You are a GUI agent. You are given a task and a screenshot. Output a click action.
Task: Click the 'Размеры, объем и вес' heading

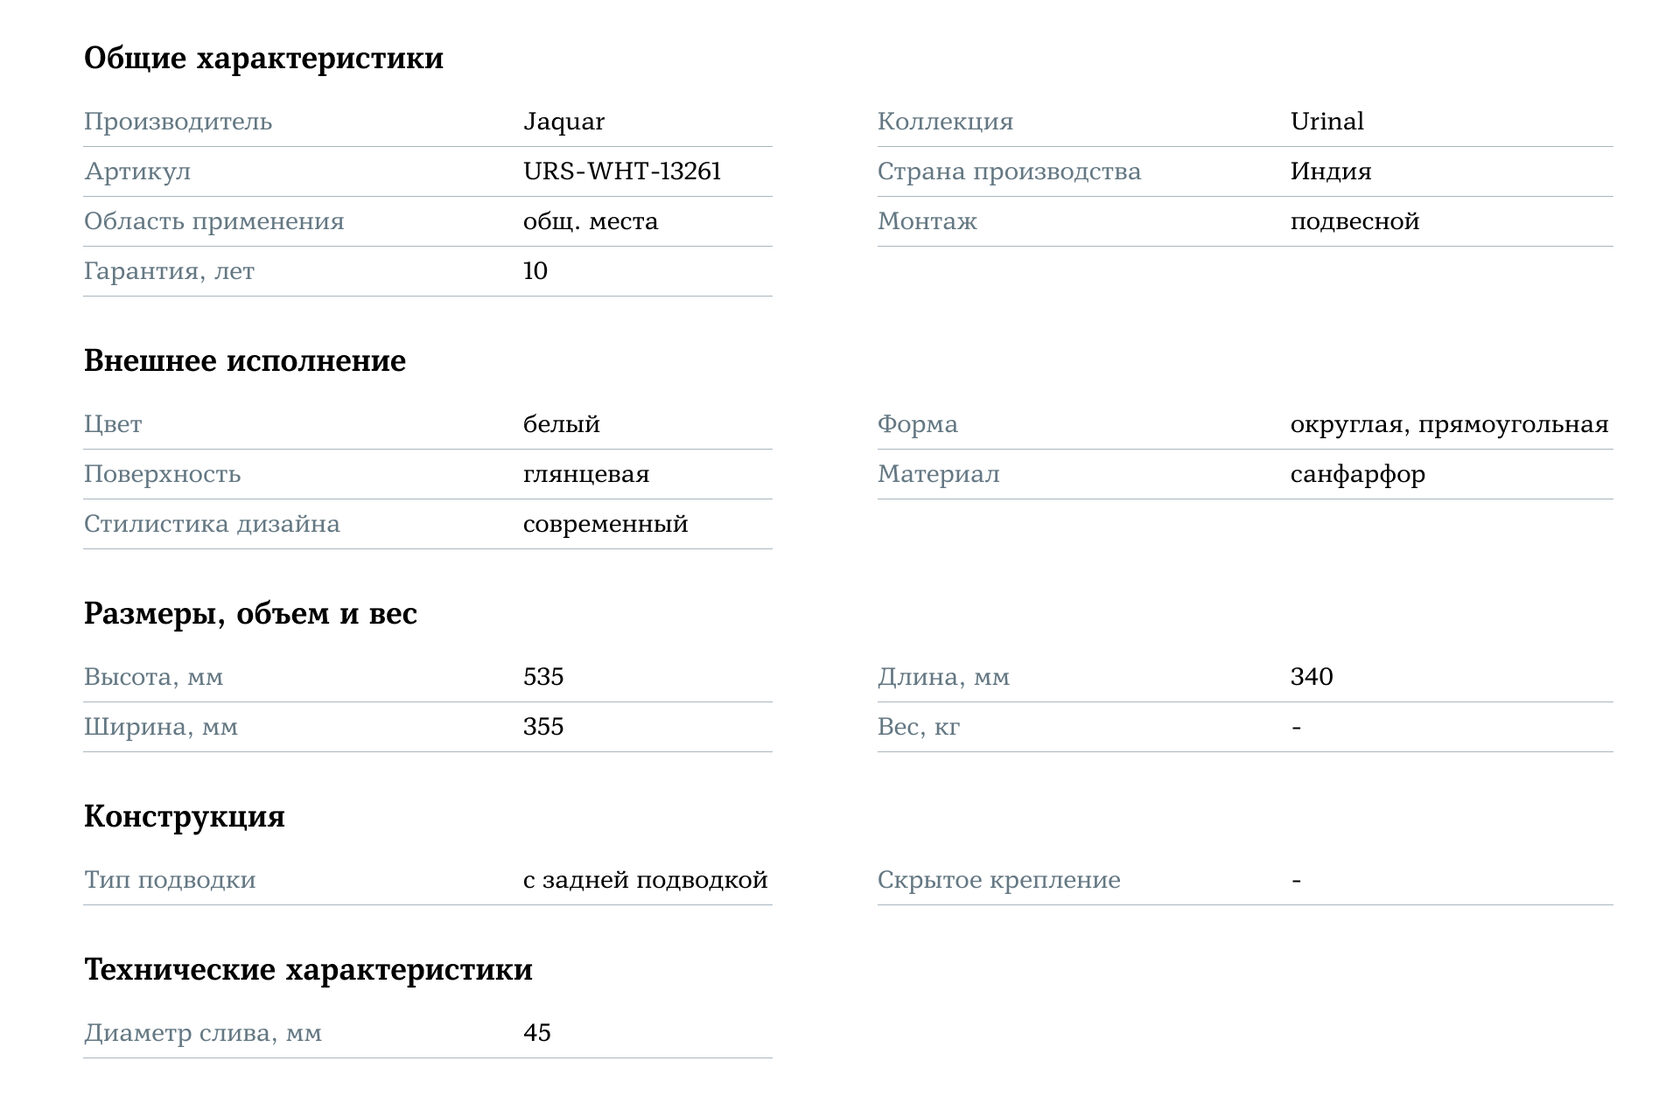(x=250, y=614)
